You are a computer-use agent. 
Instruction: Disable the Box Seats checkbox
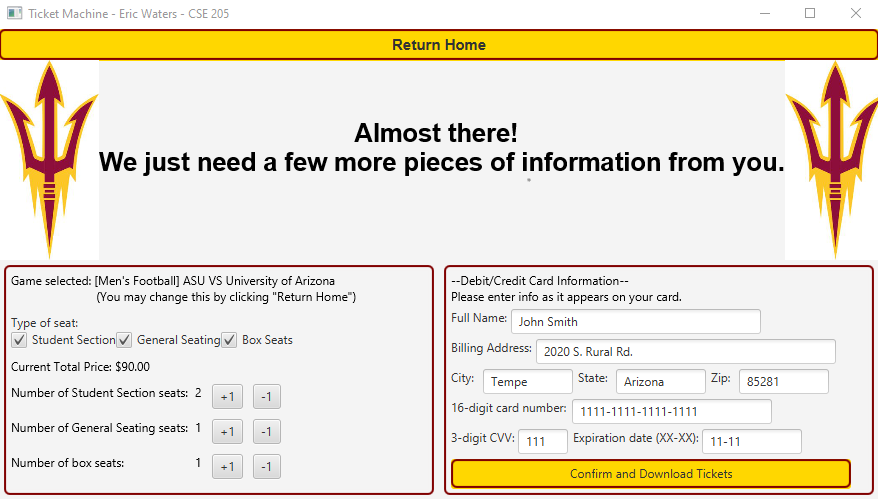tap(229, 340)
